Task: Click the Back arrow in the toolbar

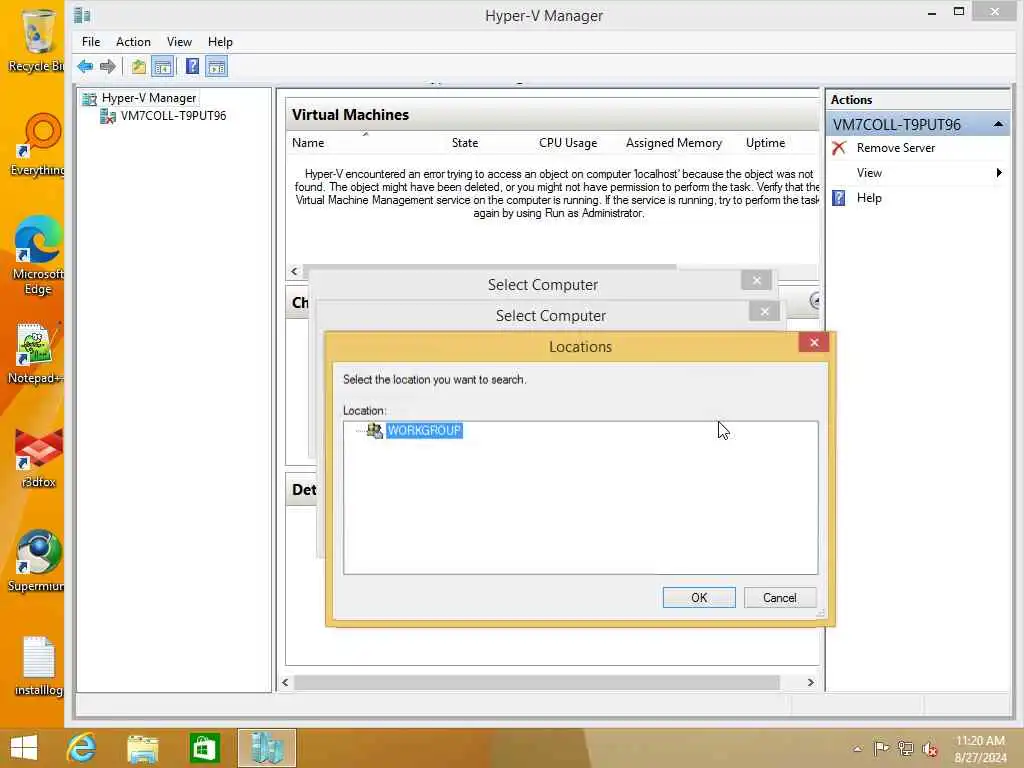Action: click(85, 66)
